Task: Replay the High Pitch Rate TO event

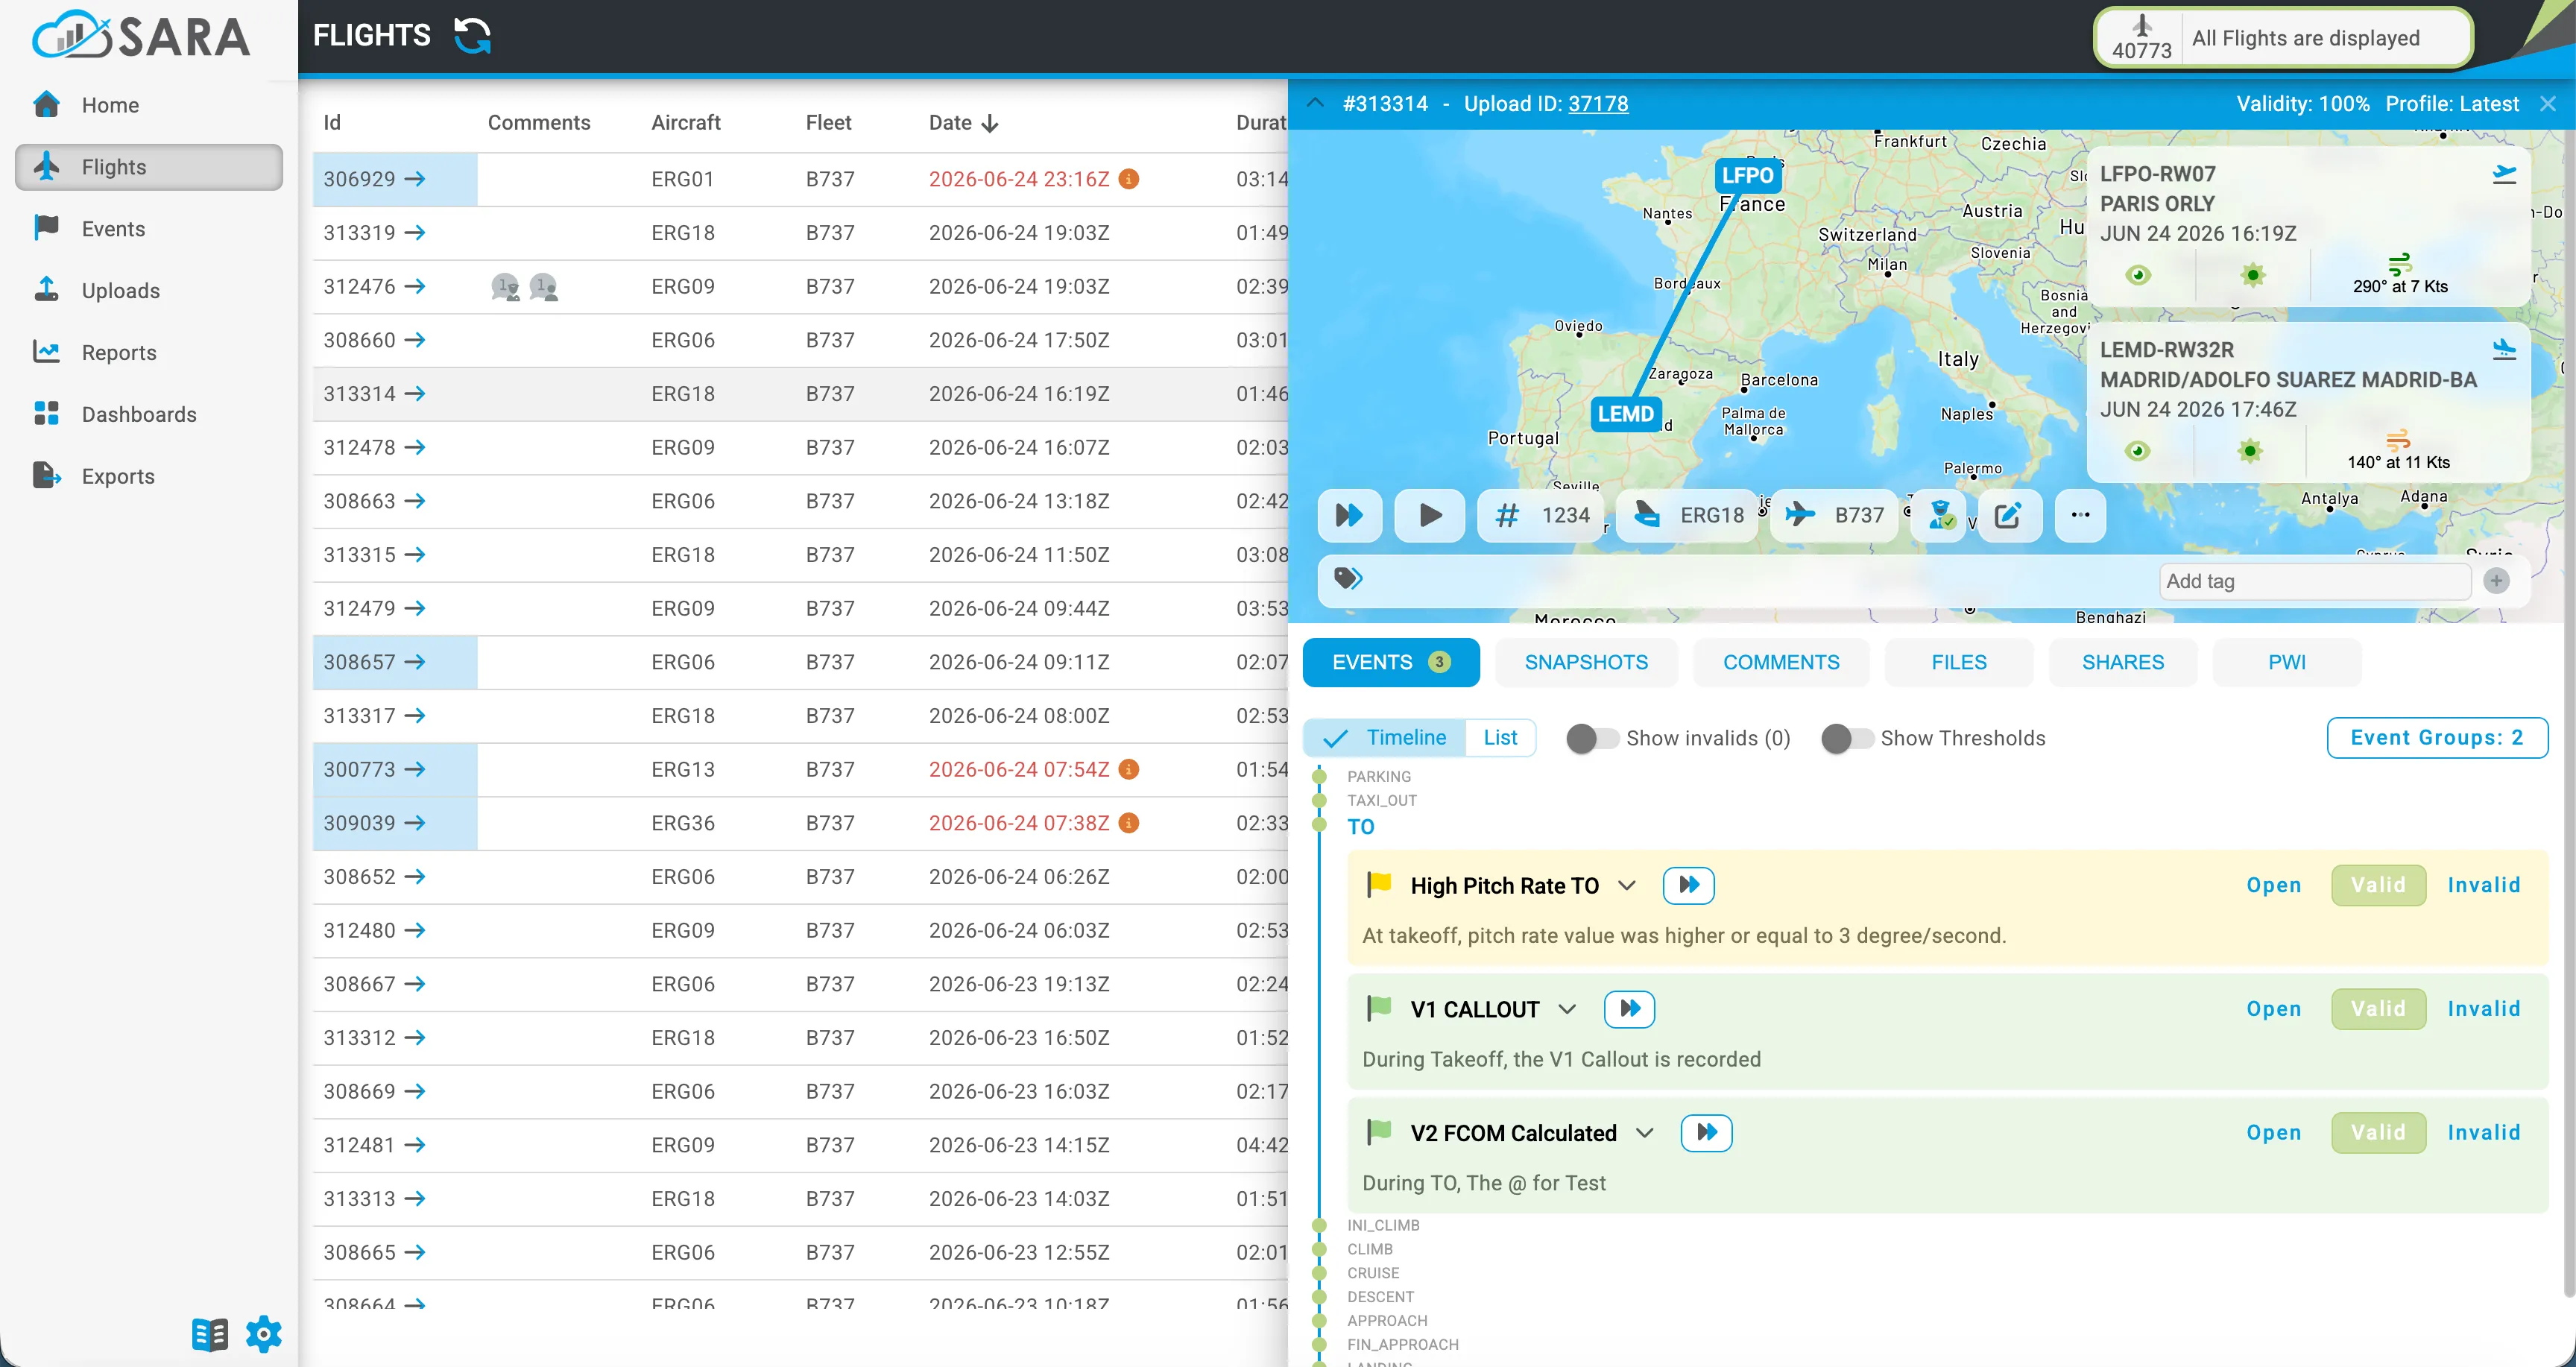Action: [1689, 885]
